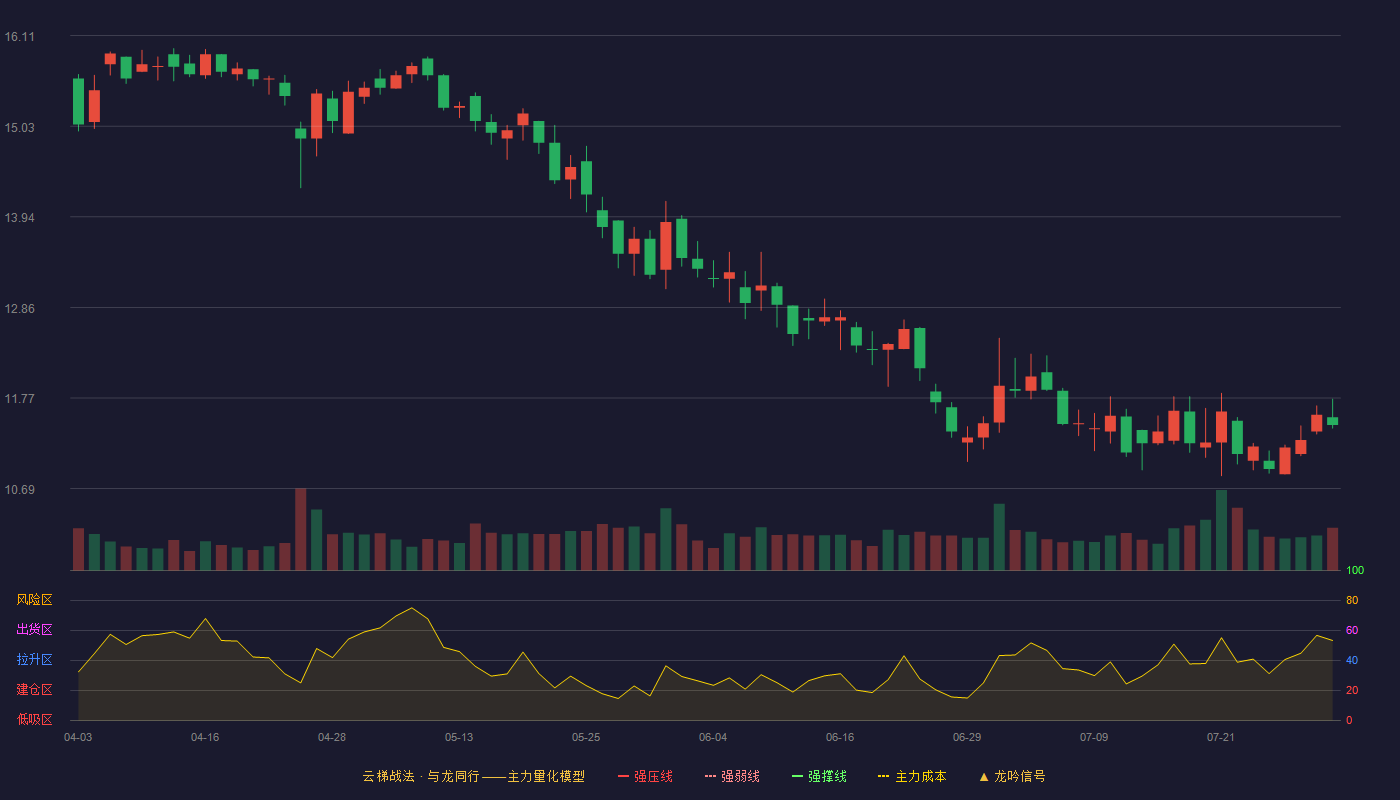Screen dimensions: 1400x800
Task: Click the 100 indicator scale label
Action: [1355, 571]
